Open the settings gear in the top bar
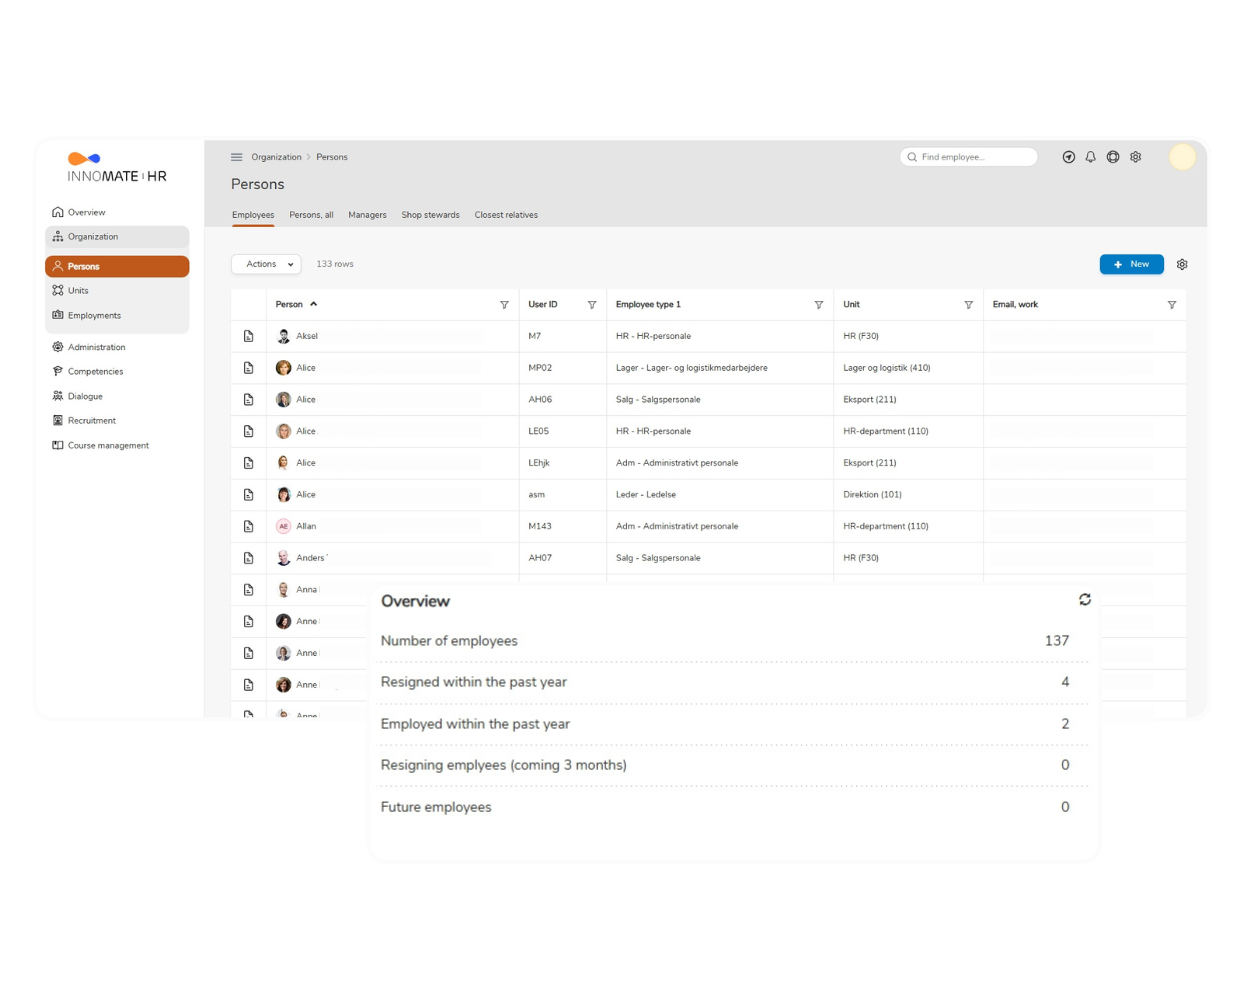 point(1135,157)
